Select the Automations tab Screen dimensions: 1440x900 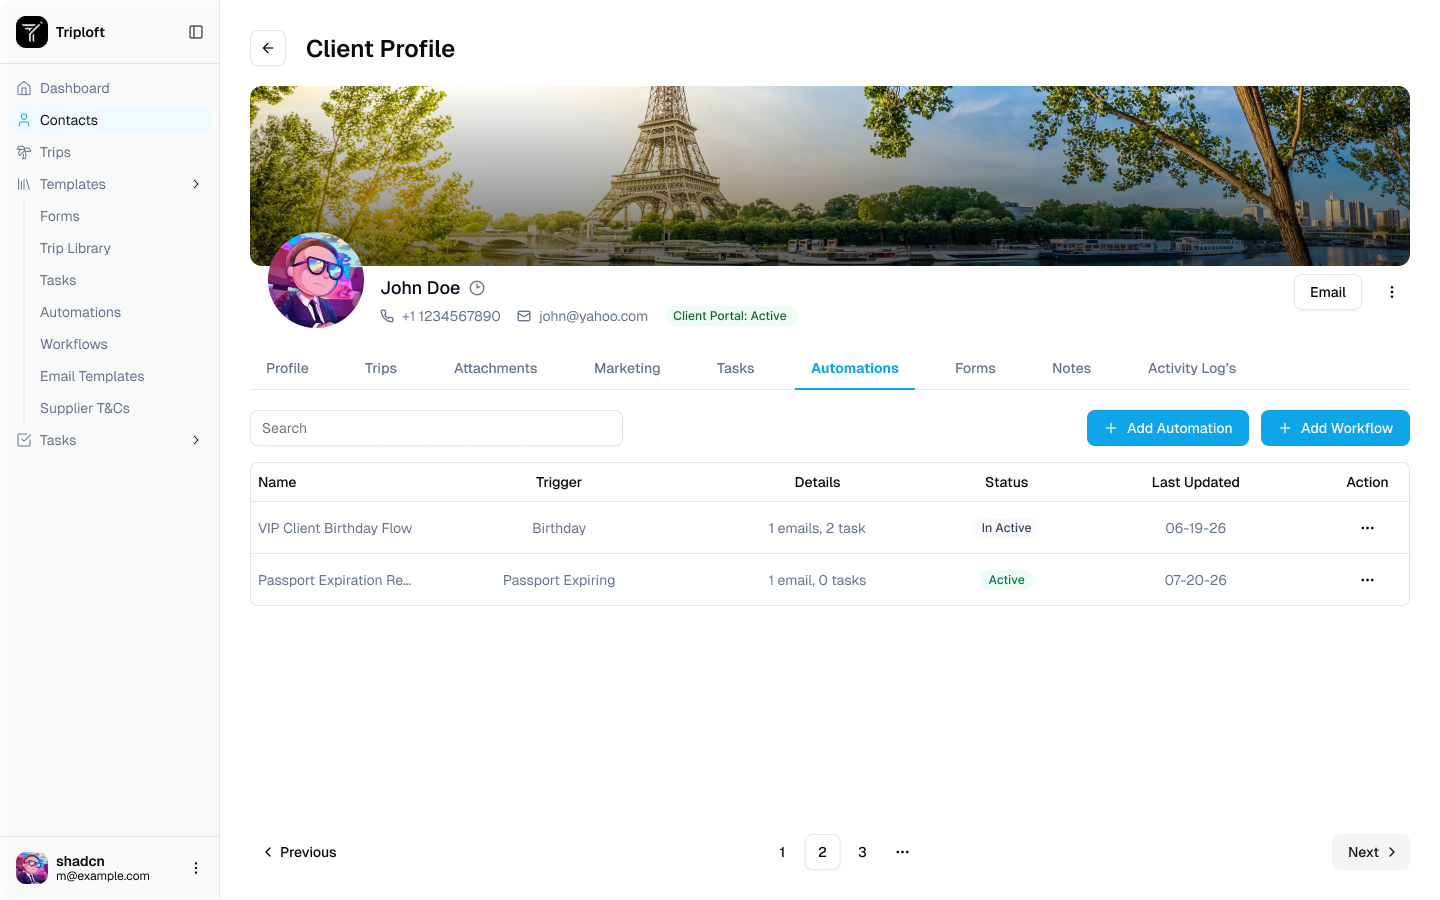pos(855,368)
